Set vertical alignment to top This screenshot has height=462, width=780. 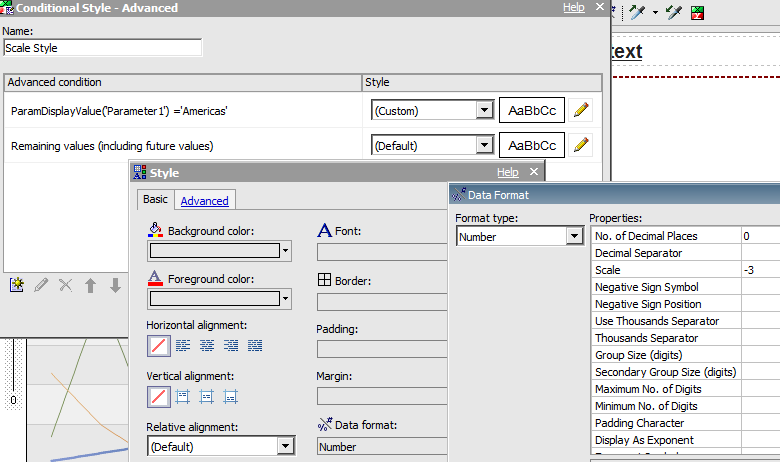[x=183, y=397]
